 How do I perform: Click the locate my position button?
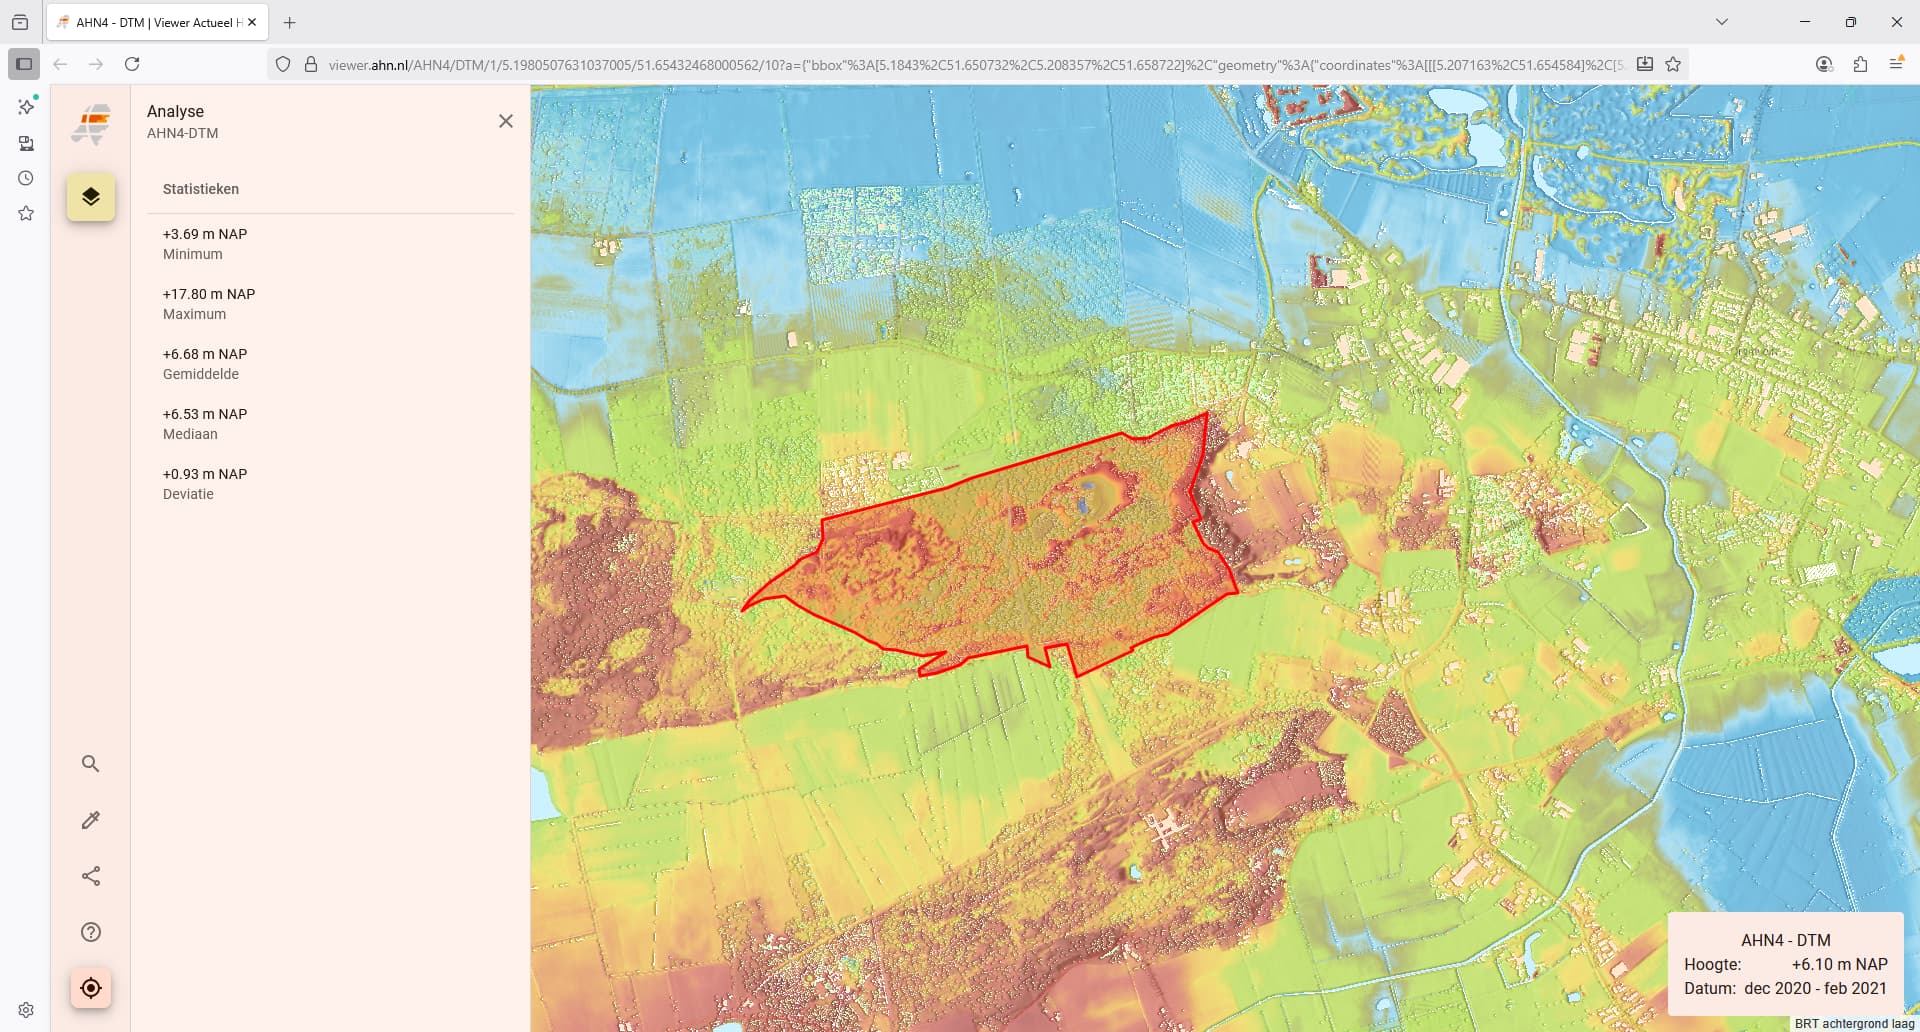[91, 988]
